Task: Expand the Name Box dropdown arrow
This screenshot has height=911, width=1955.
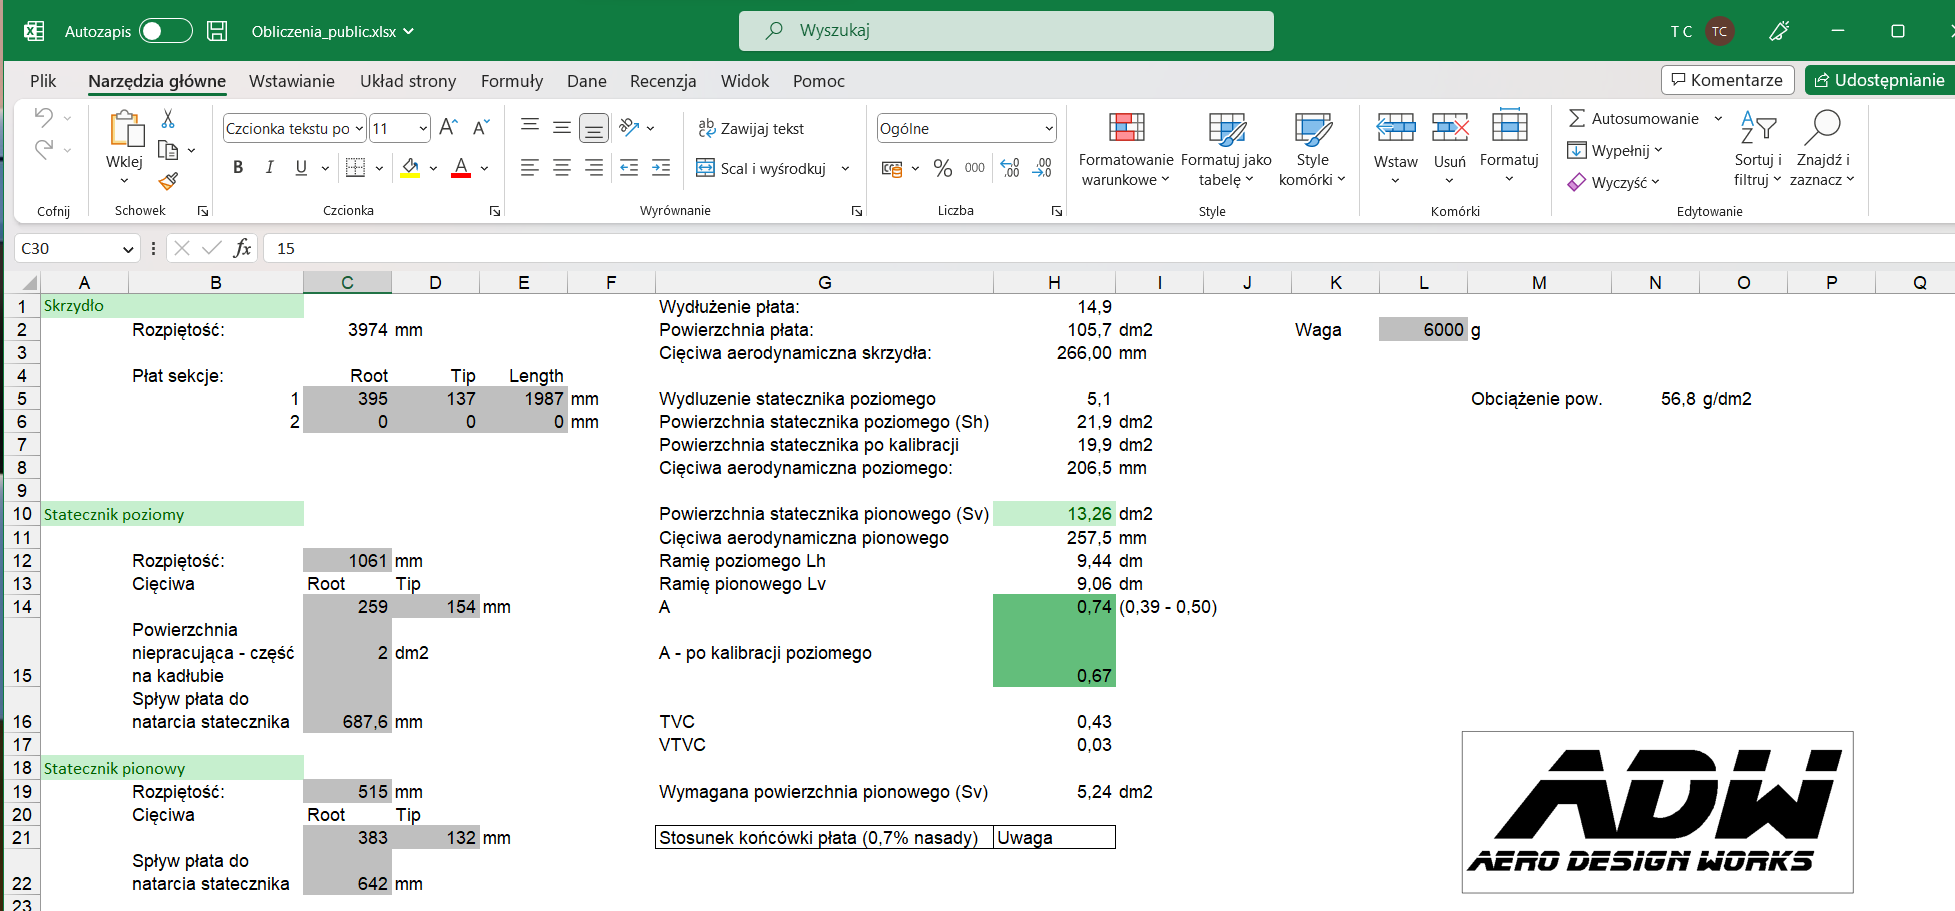Action: pyautogui.click(x=128, y=249)
